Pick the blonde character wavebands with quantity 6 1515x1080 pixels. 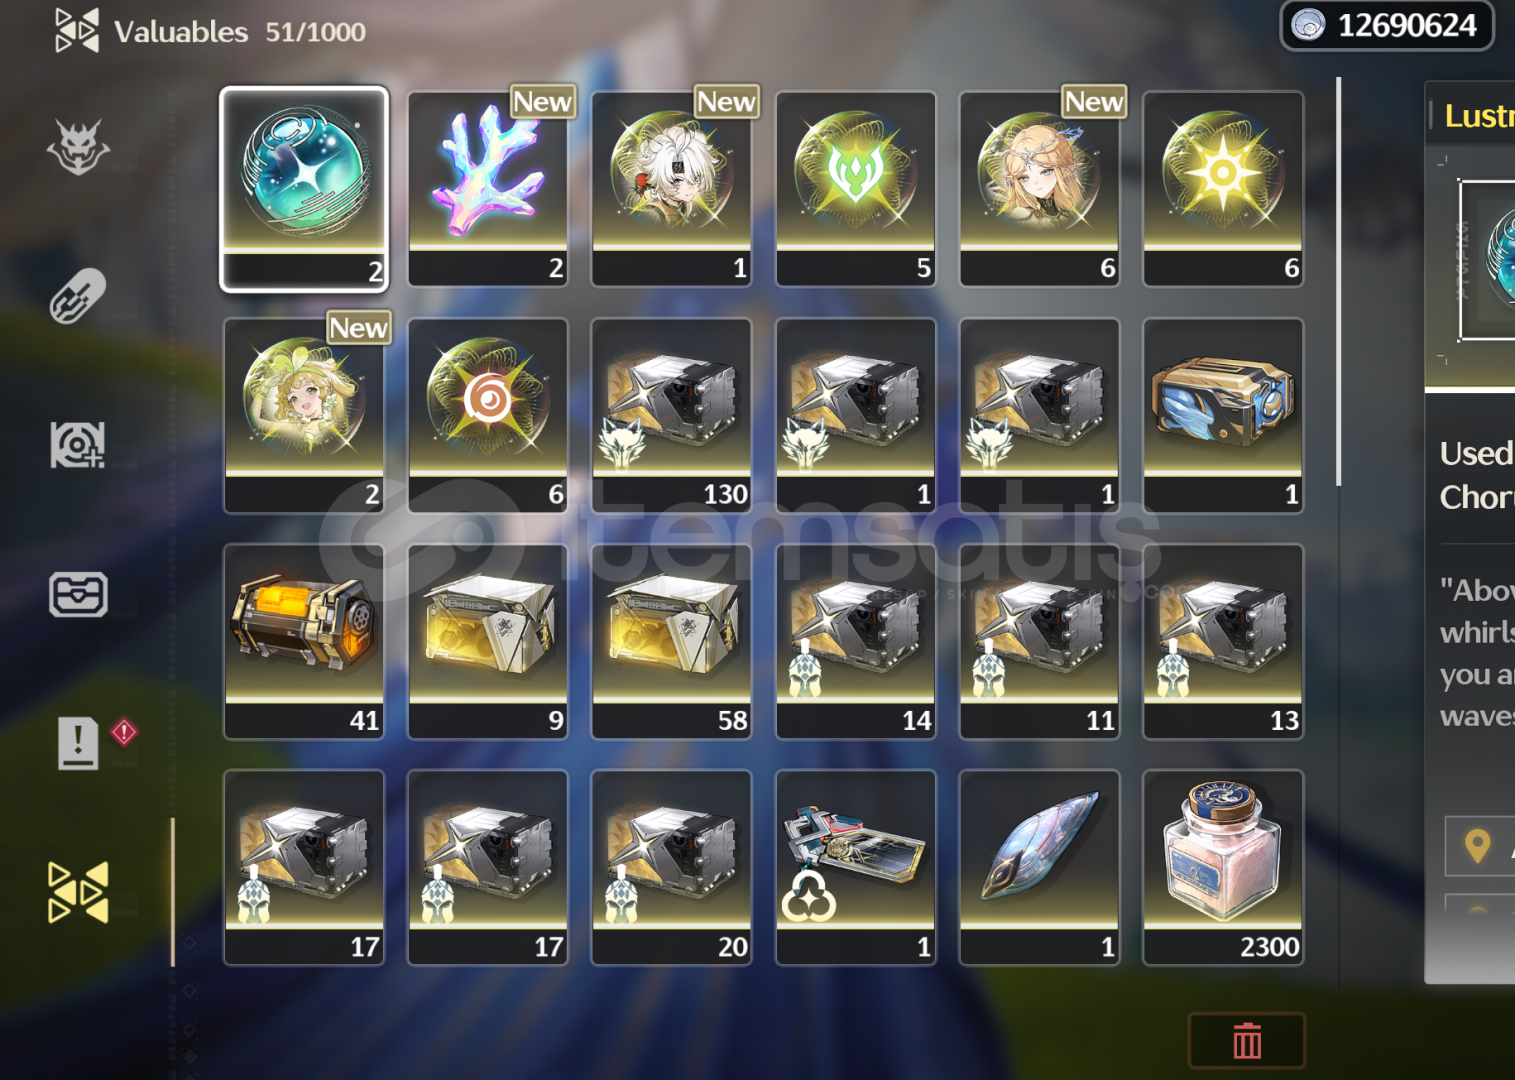(x=1040, y=189)
